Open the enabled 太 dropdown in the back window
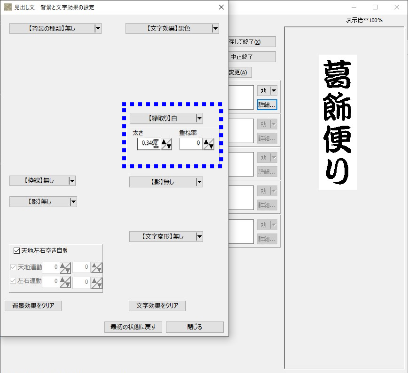The image size is (408, 373). point(267,90)
